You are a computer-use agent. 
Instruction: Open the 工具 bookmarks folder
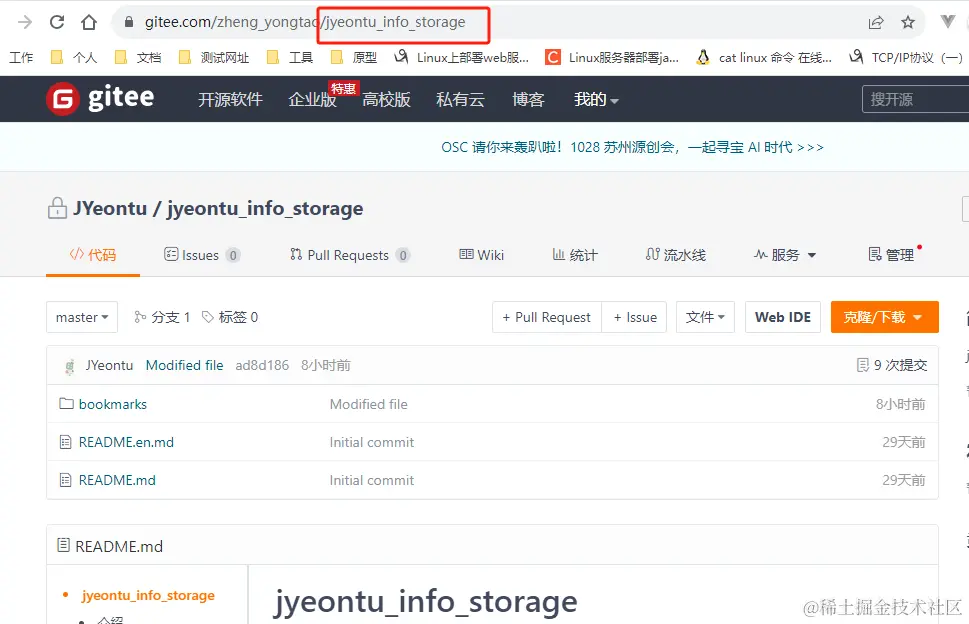pos(290,57)
